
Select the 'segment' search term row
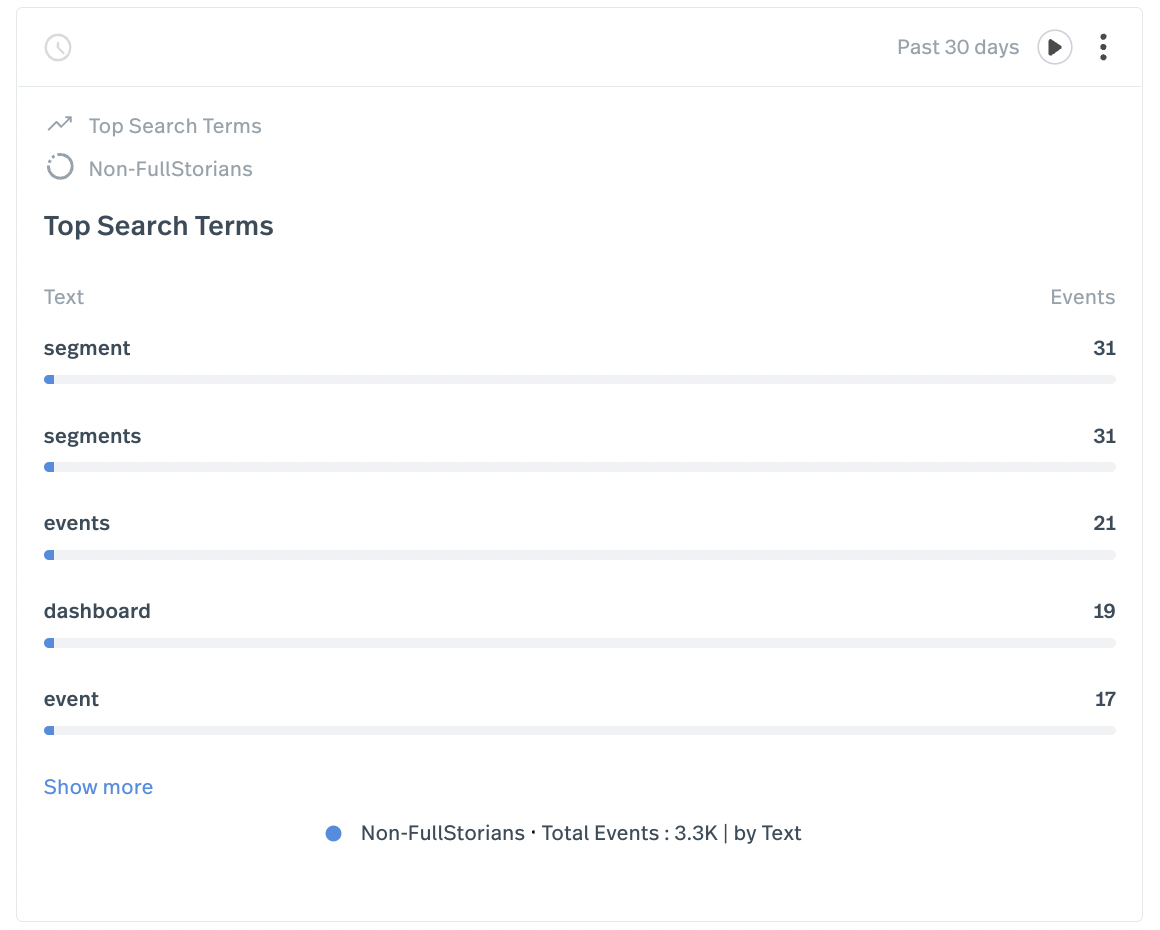579,361
